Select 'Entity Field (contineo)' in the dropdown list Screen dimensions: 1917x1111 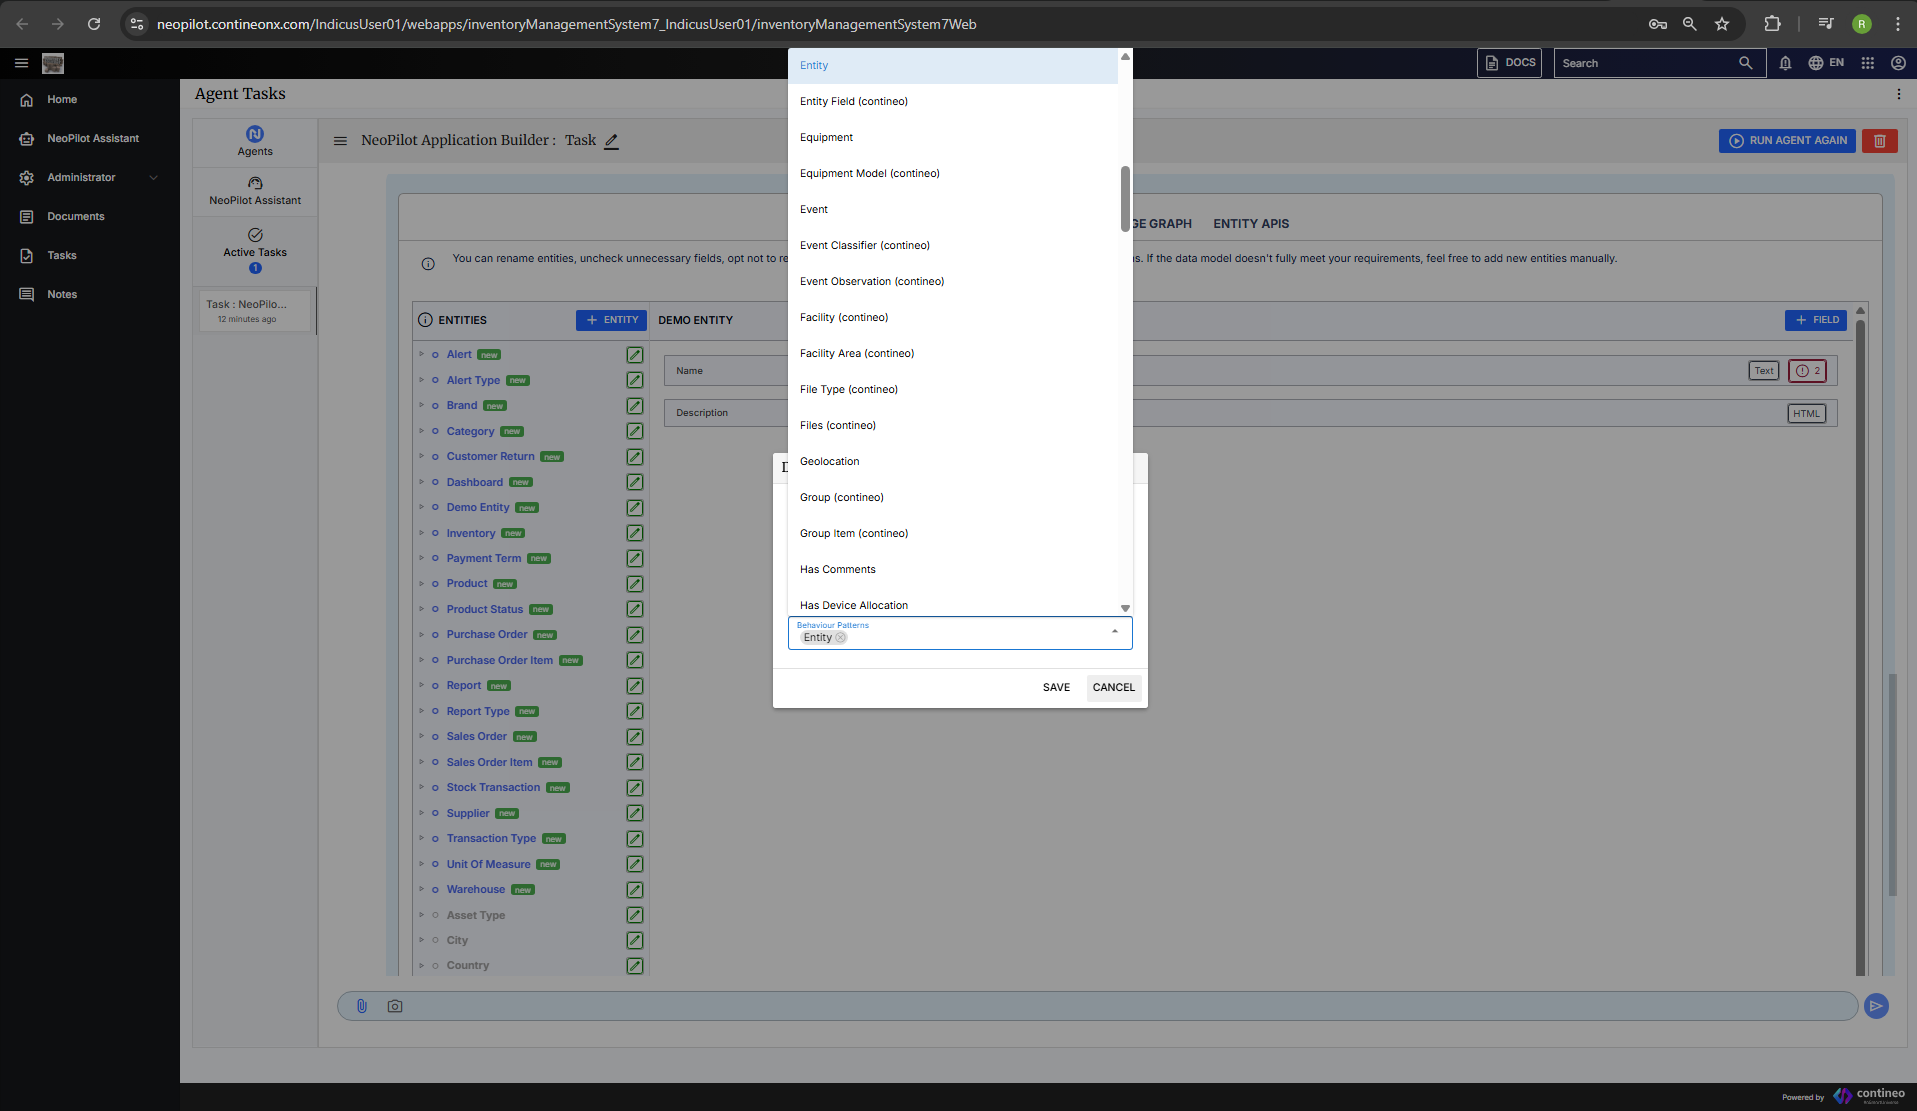tap(953, 101)
